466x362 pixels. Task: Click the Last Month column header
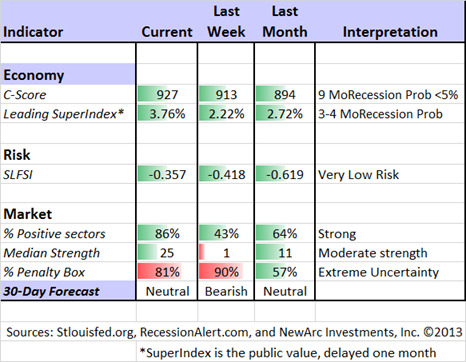[285, 21]
